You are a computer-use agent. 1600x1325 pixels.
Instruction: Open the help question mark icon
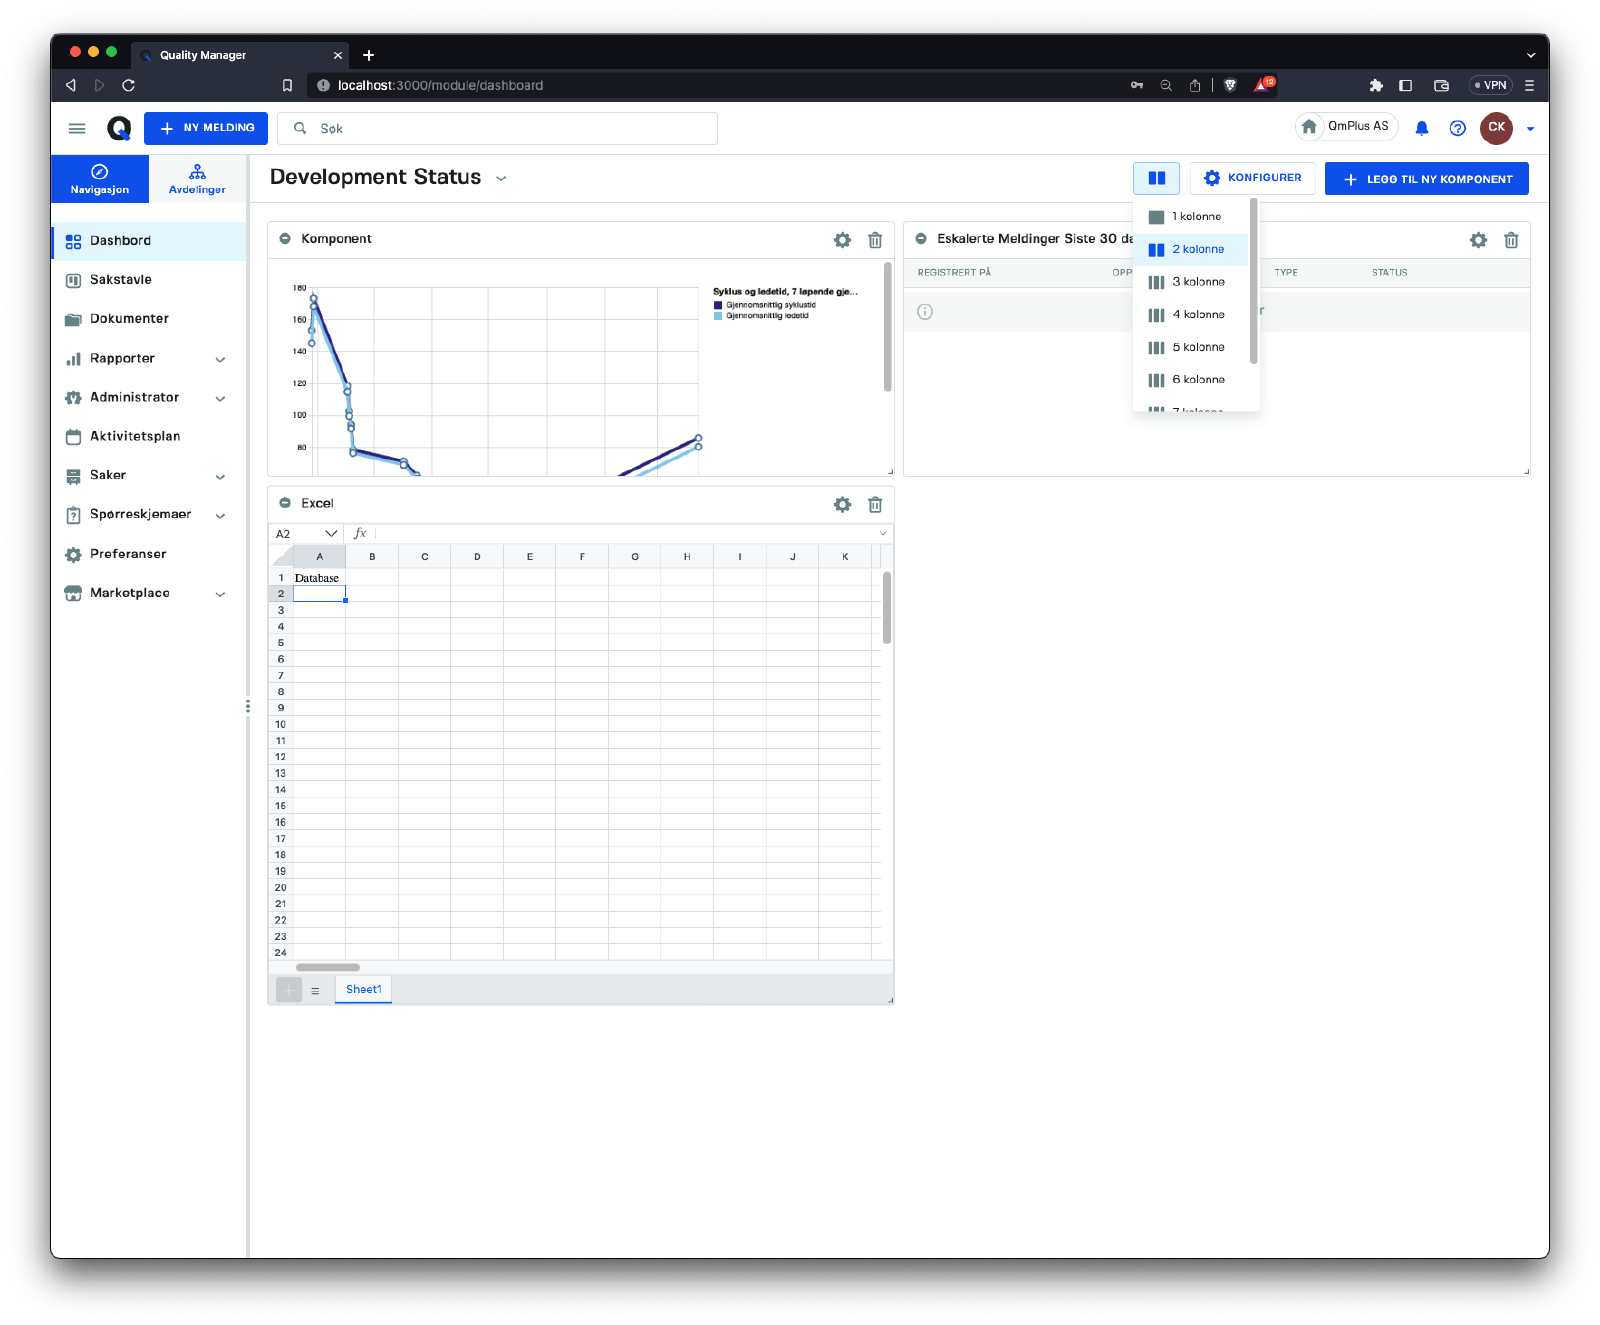click(1457, 128)
